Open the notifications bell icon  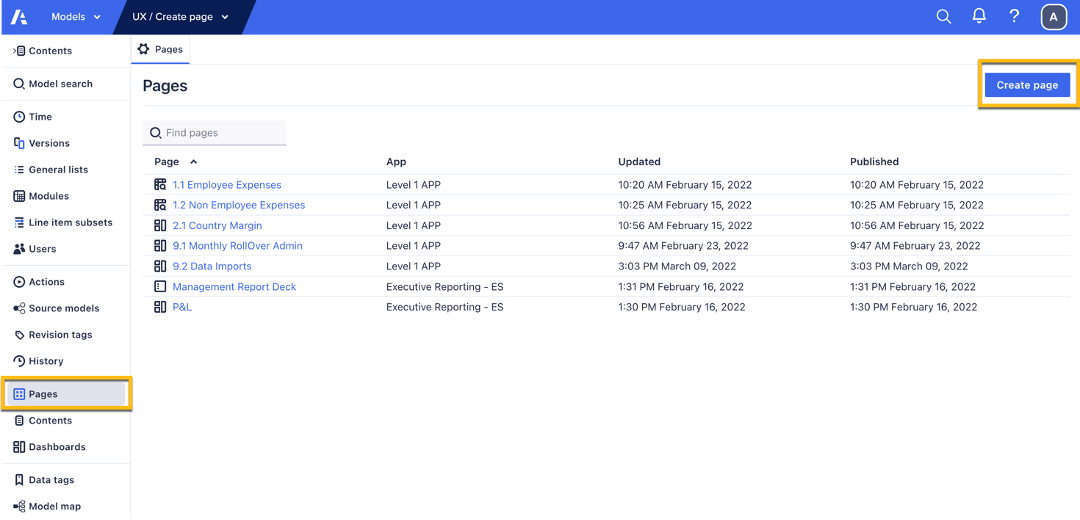(979, 17)
